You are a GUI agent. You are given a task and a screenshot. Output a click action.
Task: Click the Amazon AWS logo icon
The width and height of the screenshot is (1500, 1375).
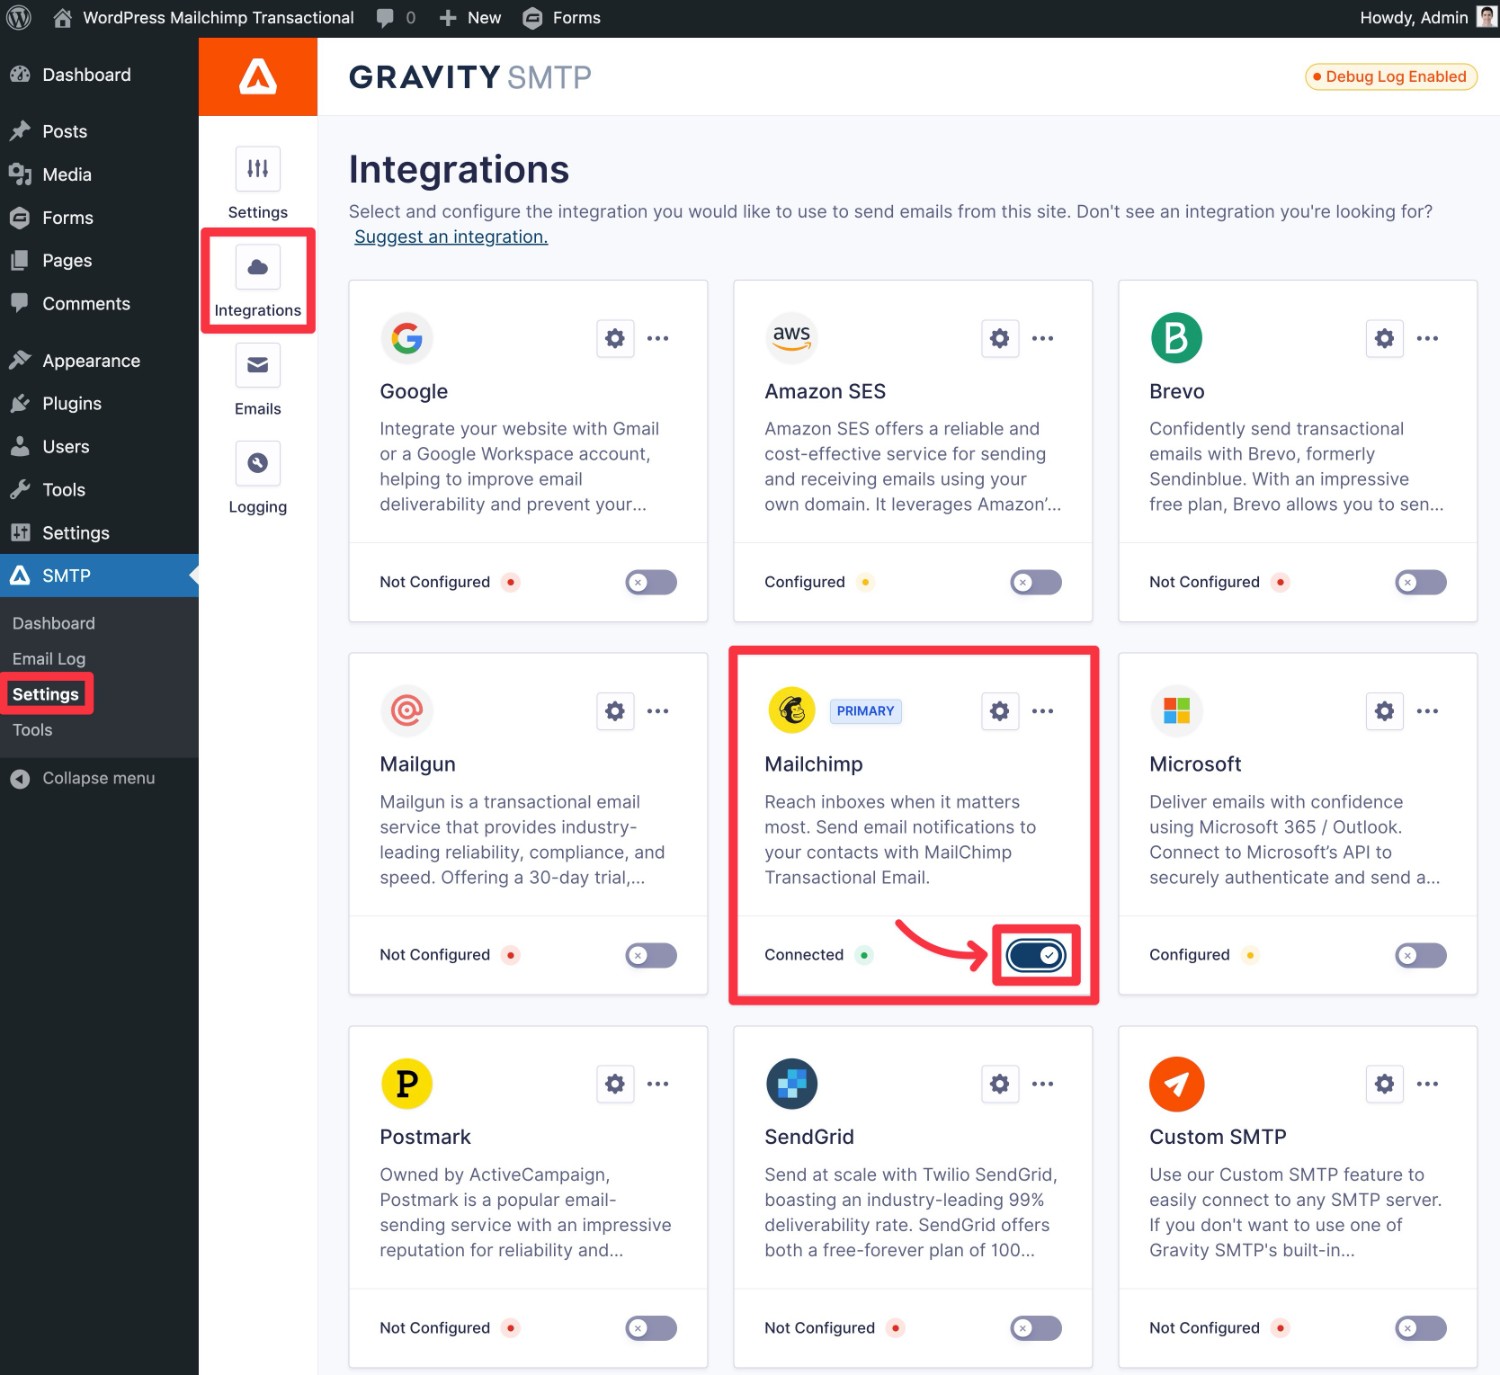pyautogui.click(x=791, y=338)
